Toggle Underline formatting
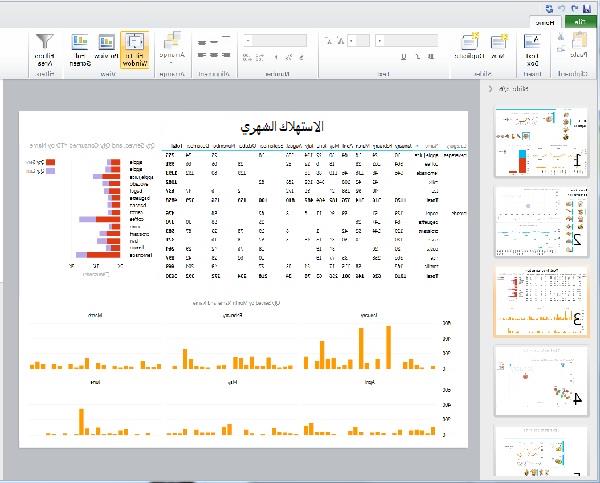Screen dimensions: 600x483 [x=404, y=57]
